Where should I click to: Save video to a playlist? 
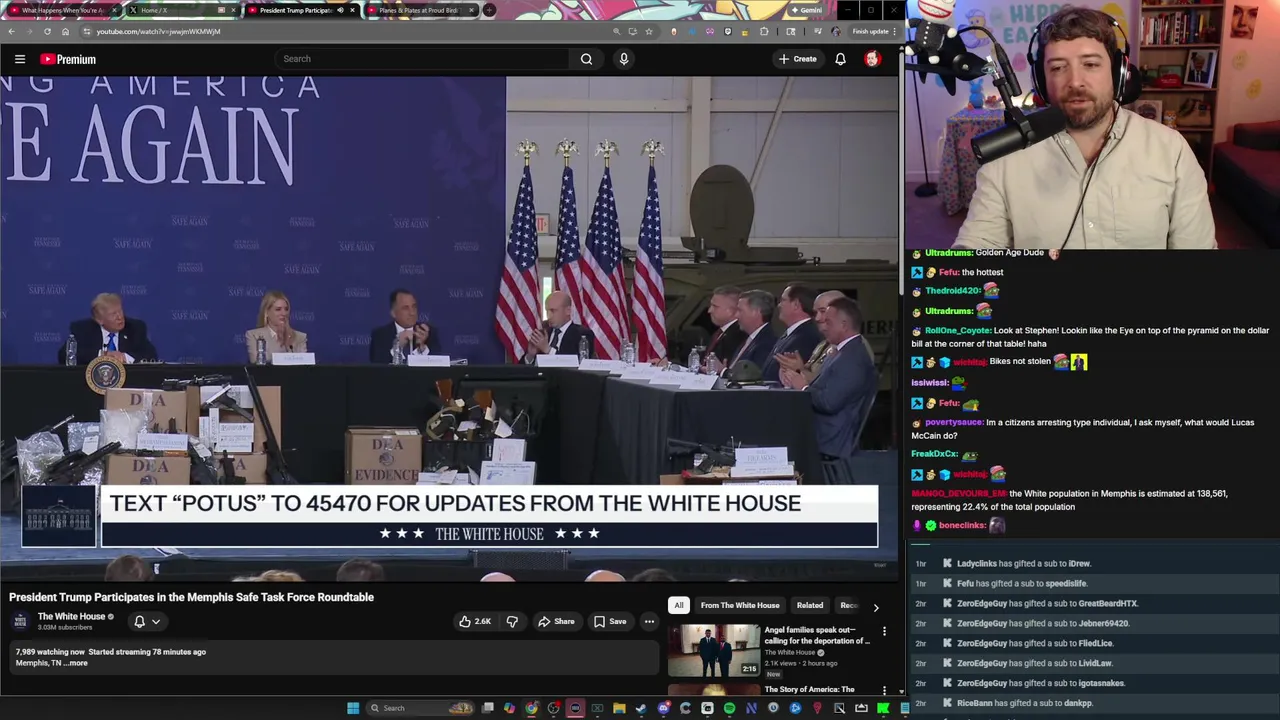(610, 621)
